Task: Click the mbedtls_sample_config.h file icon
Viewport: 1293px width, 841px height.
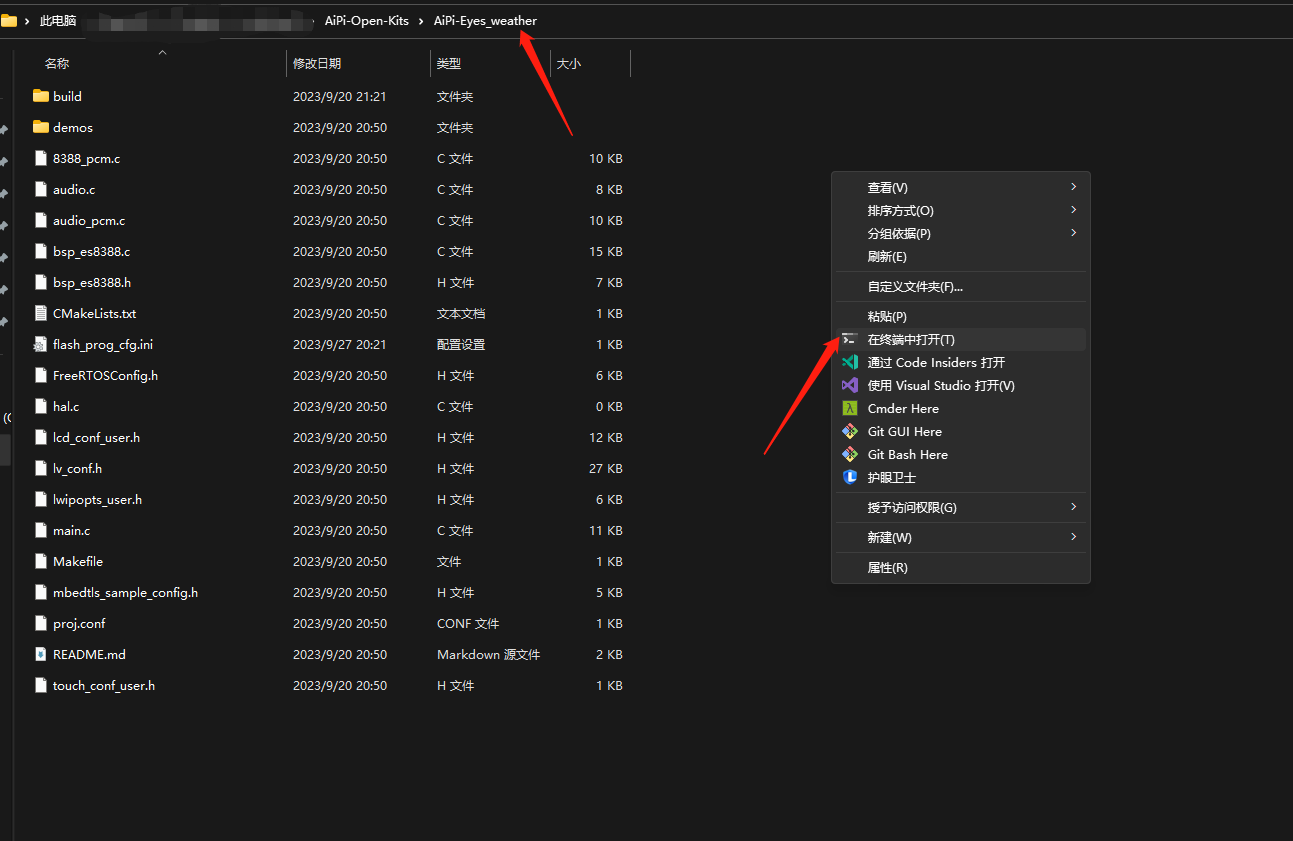Action: coord(41,592)
